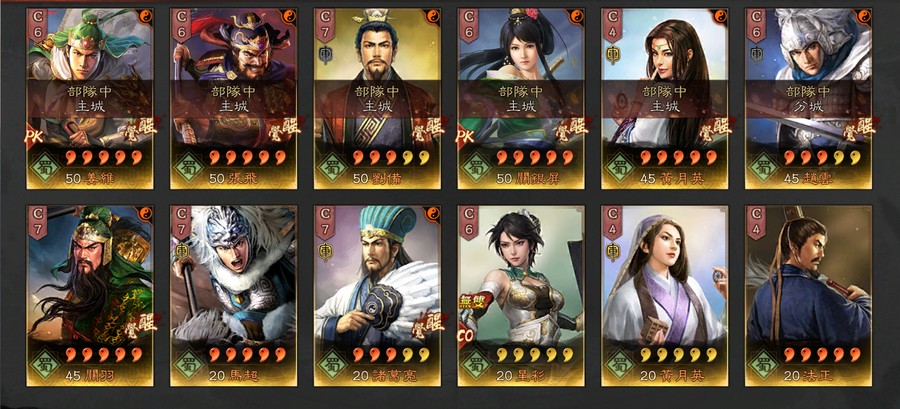Viewport: 900px width, 409px height.
Task: Click the 蜀 faction emblem on 馬超
Action: tap(189, 364)
